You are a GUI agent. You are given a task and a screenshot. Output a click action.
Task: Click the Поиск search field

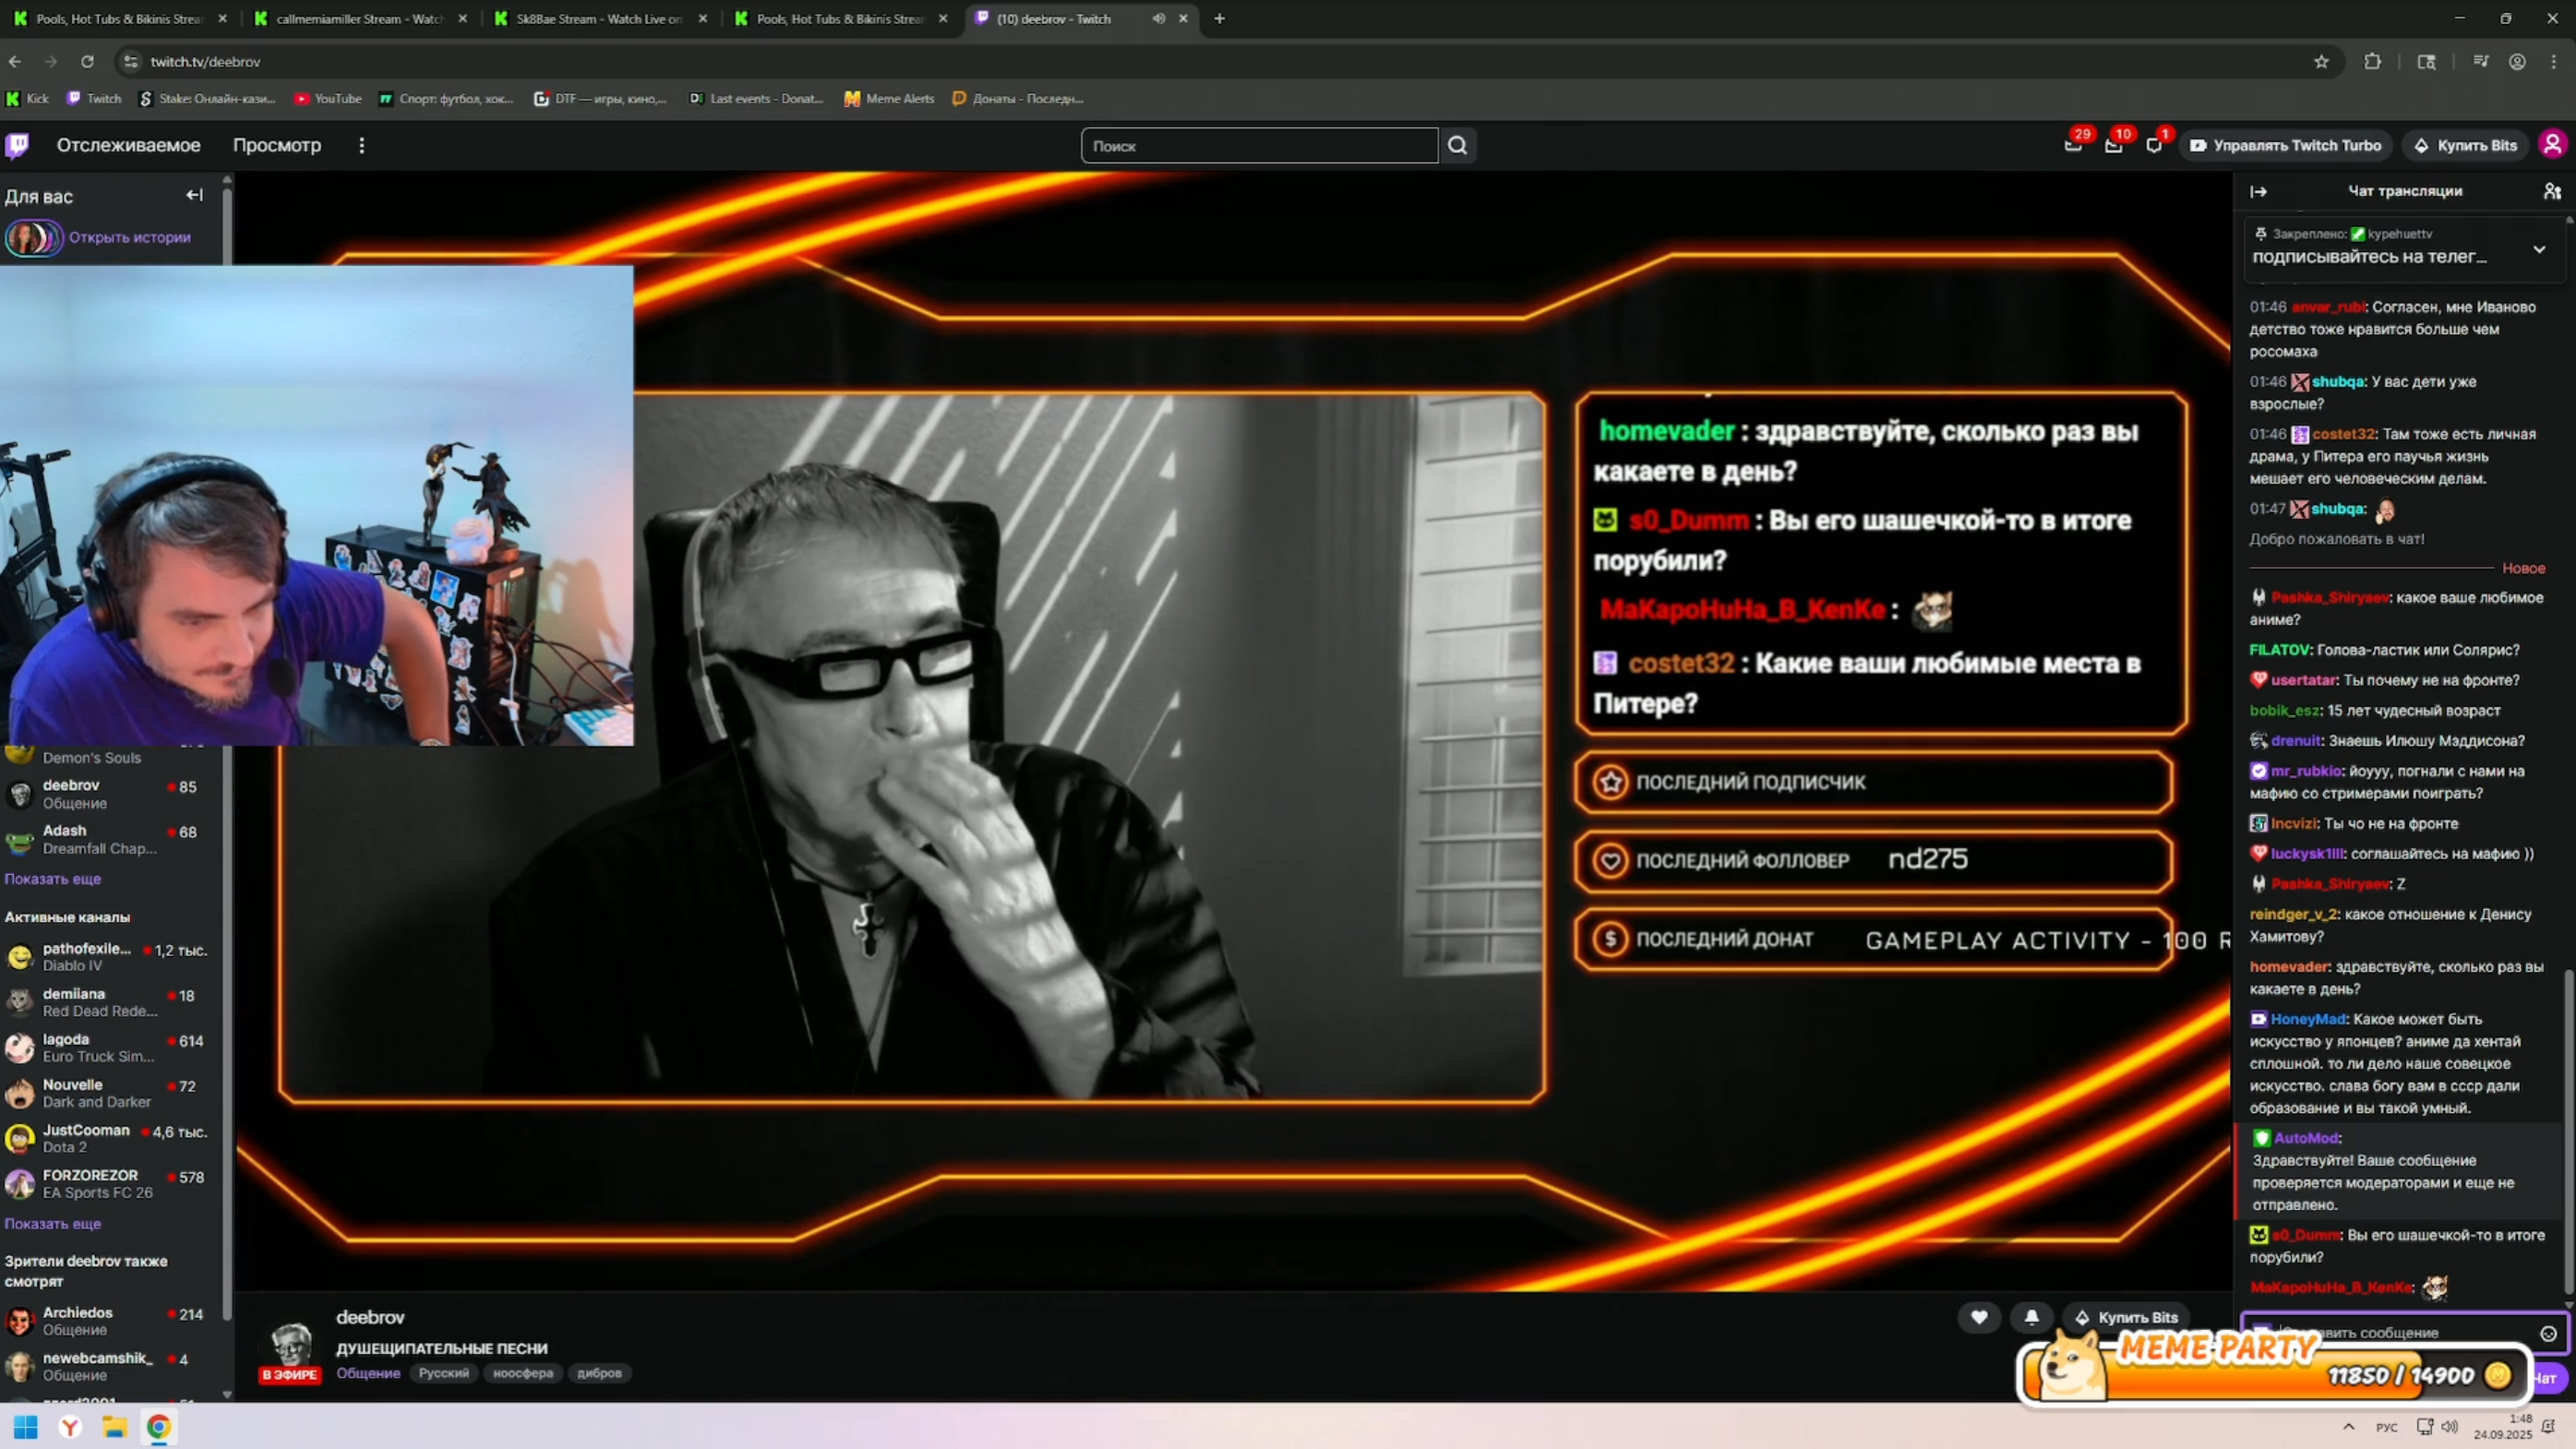(x=1258, y=146)
